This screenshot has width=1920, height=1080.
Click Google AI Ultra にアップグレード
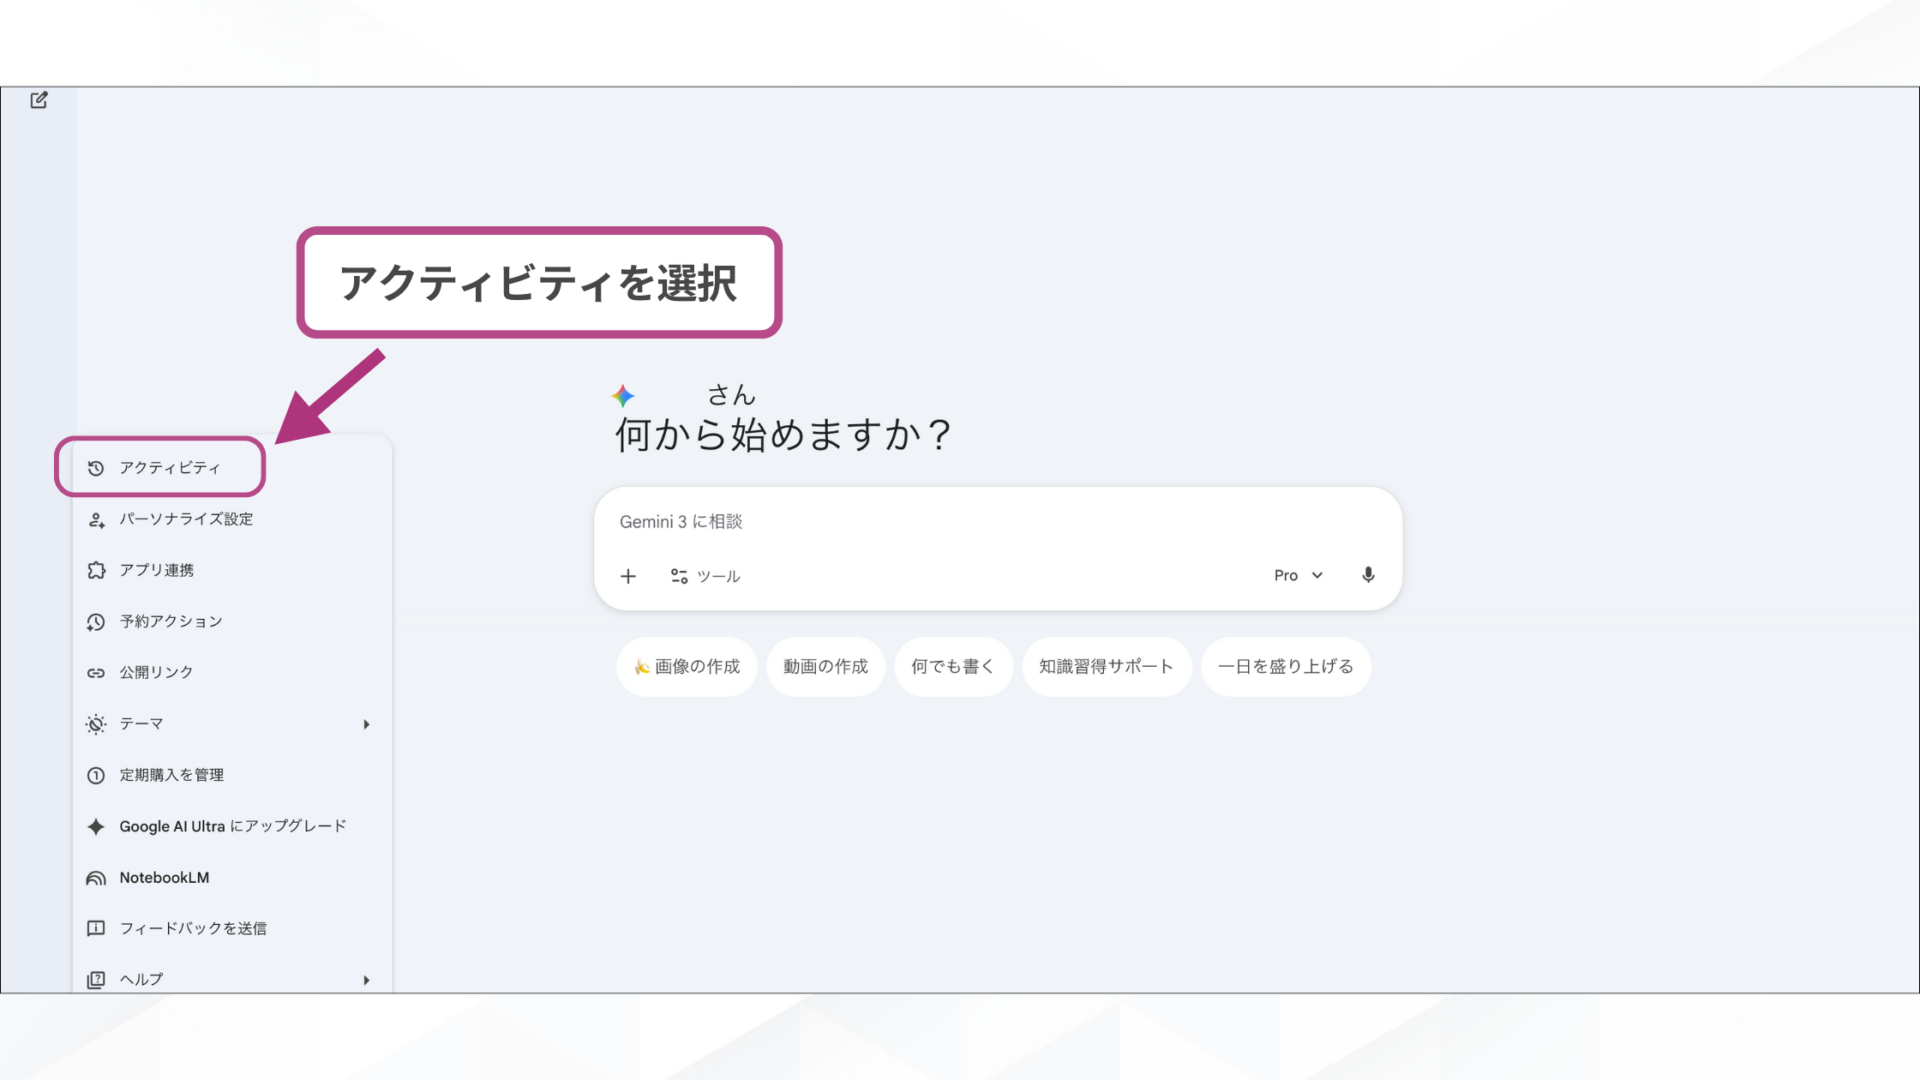coord(233,826)
